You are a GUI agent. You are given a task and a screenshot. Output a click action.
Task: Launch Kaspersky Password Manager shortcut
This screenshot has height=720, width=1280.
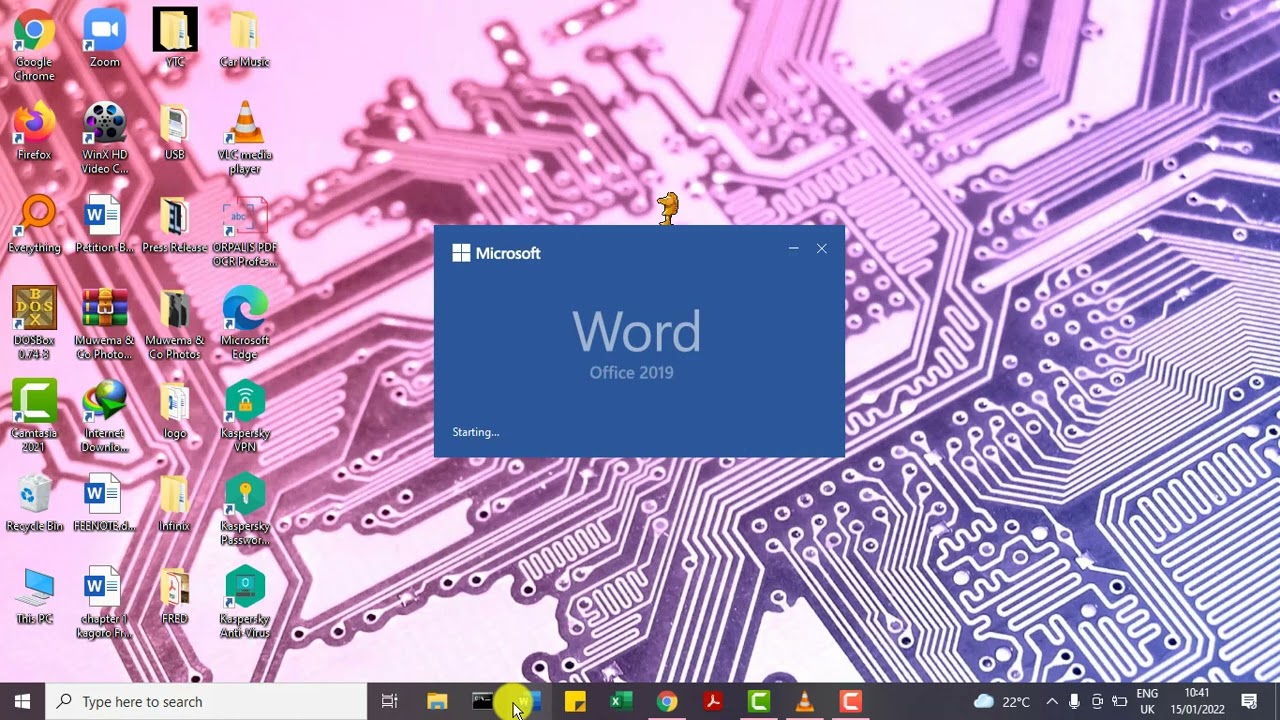pyautogui.click(x=245, y=510)
